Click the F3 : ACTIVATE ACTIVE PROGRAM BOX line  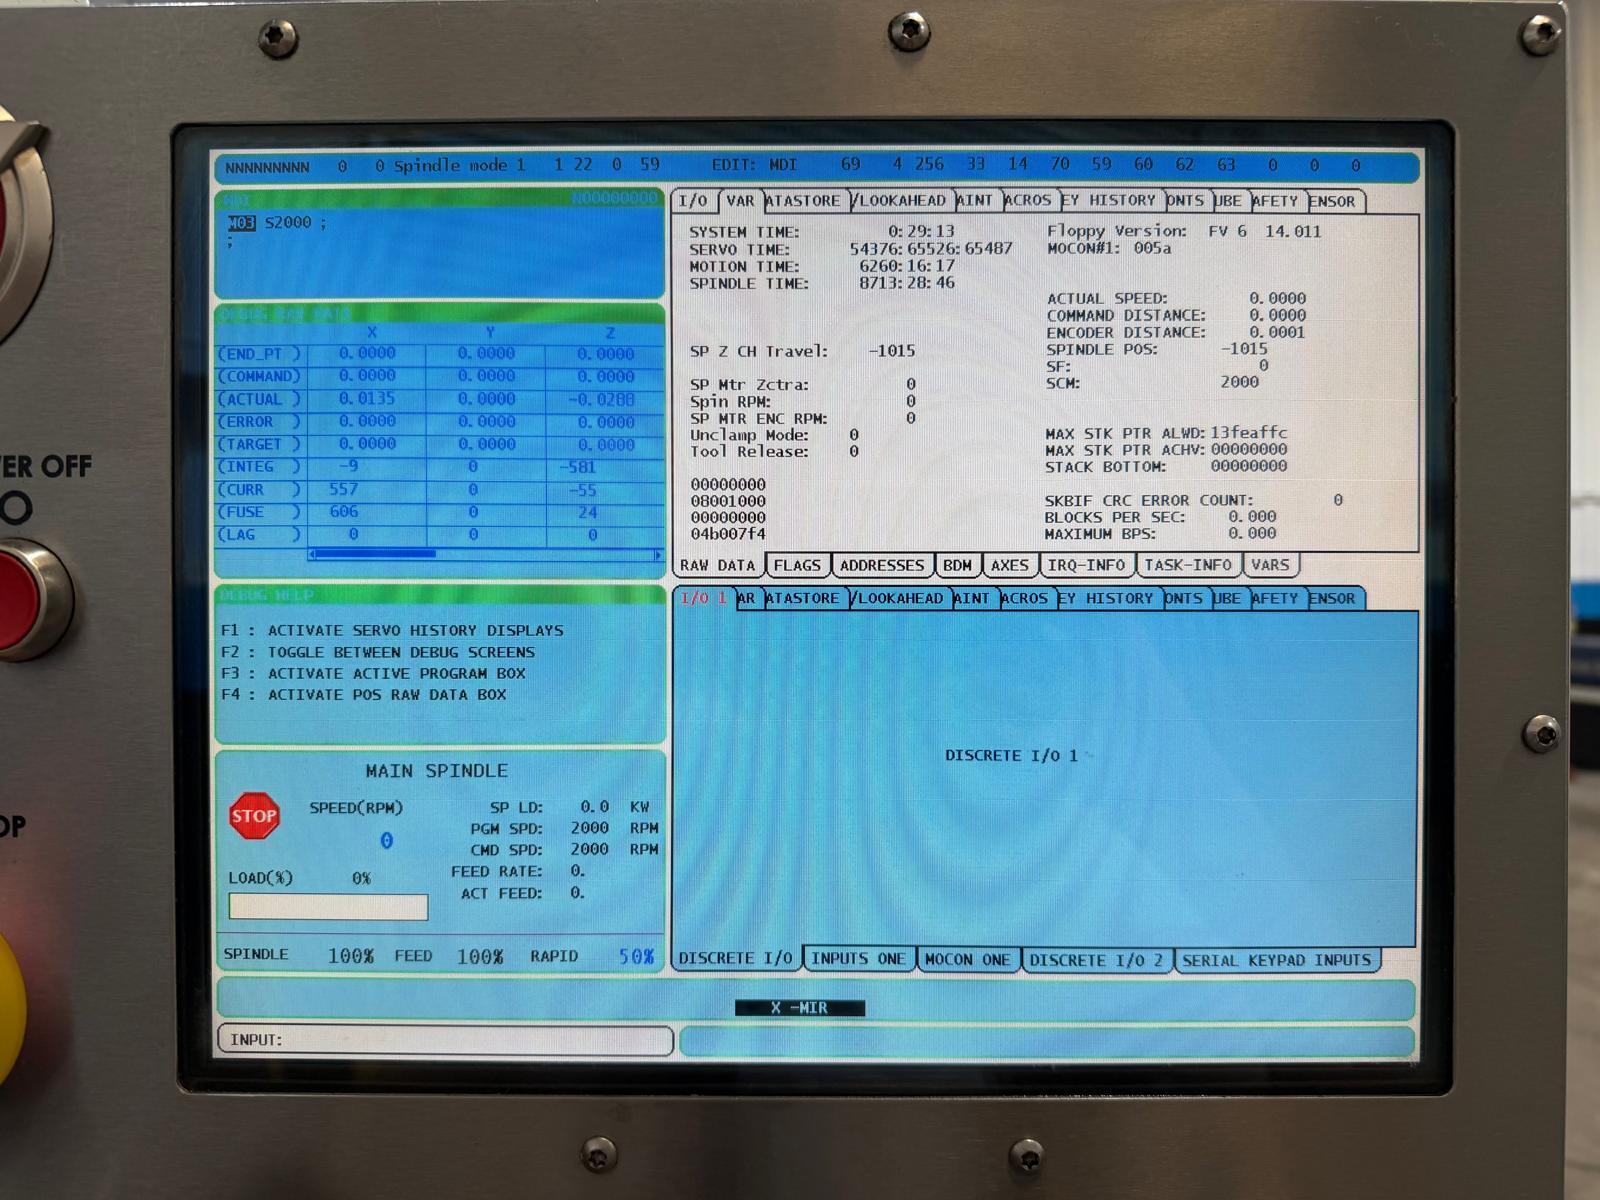point(373,673)
